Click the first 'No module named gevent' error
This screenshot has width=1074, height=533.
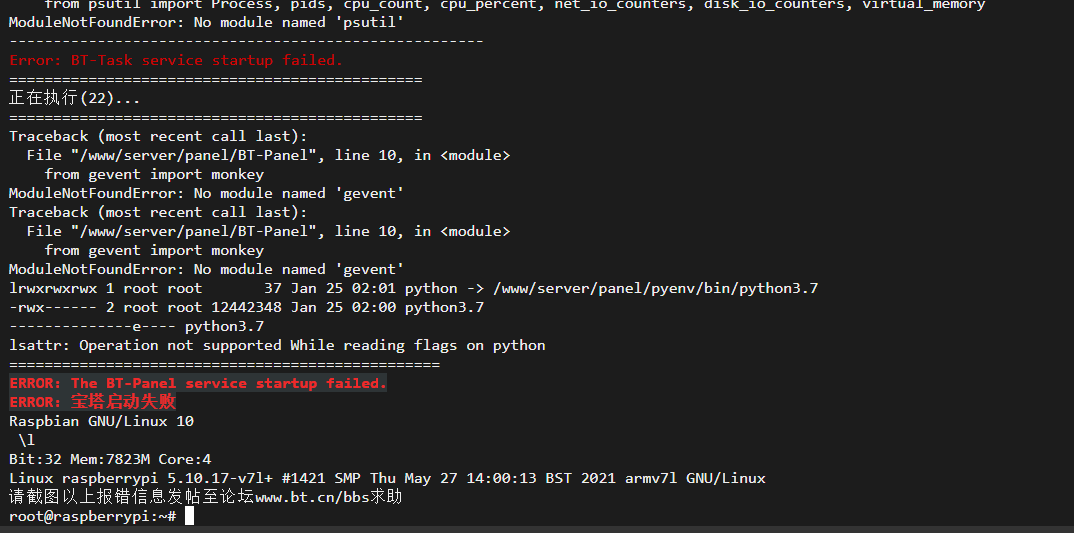point(206,193)
